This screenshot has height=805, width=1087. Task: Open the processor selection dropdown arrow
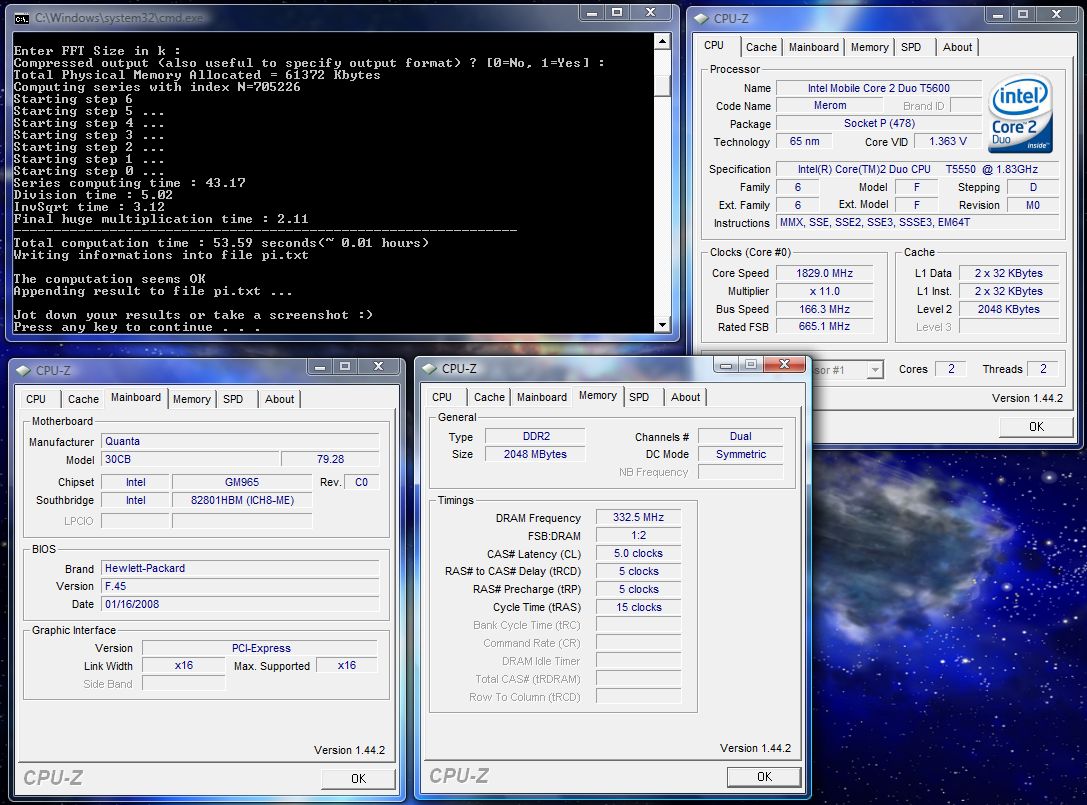pyautogui.click(x=875, y=370)
